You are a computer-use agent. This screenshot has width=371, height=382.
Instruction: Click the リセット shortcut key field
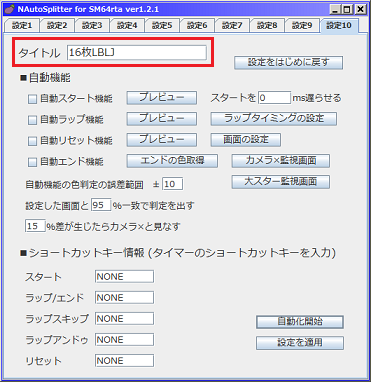click(124, 361)
